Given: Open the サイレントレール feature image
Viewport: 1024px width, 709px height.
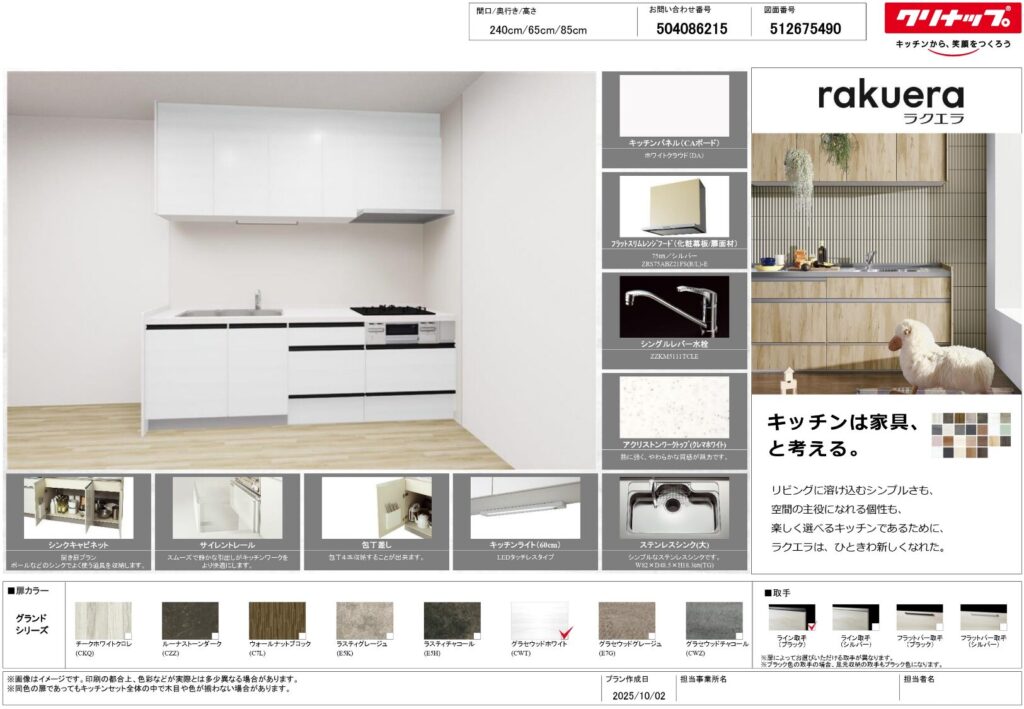Looking at the screenshot, I should (227, 506).
